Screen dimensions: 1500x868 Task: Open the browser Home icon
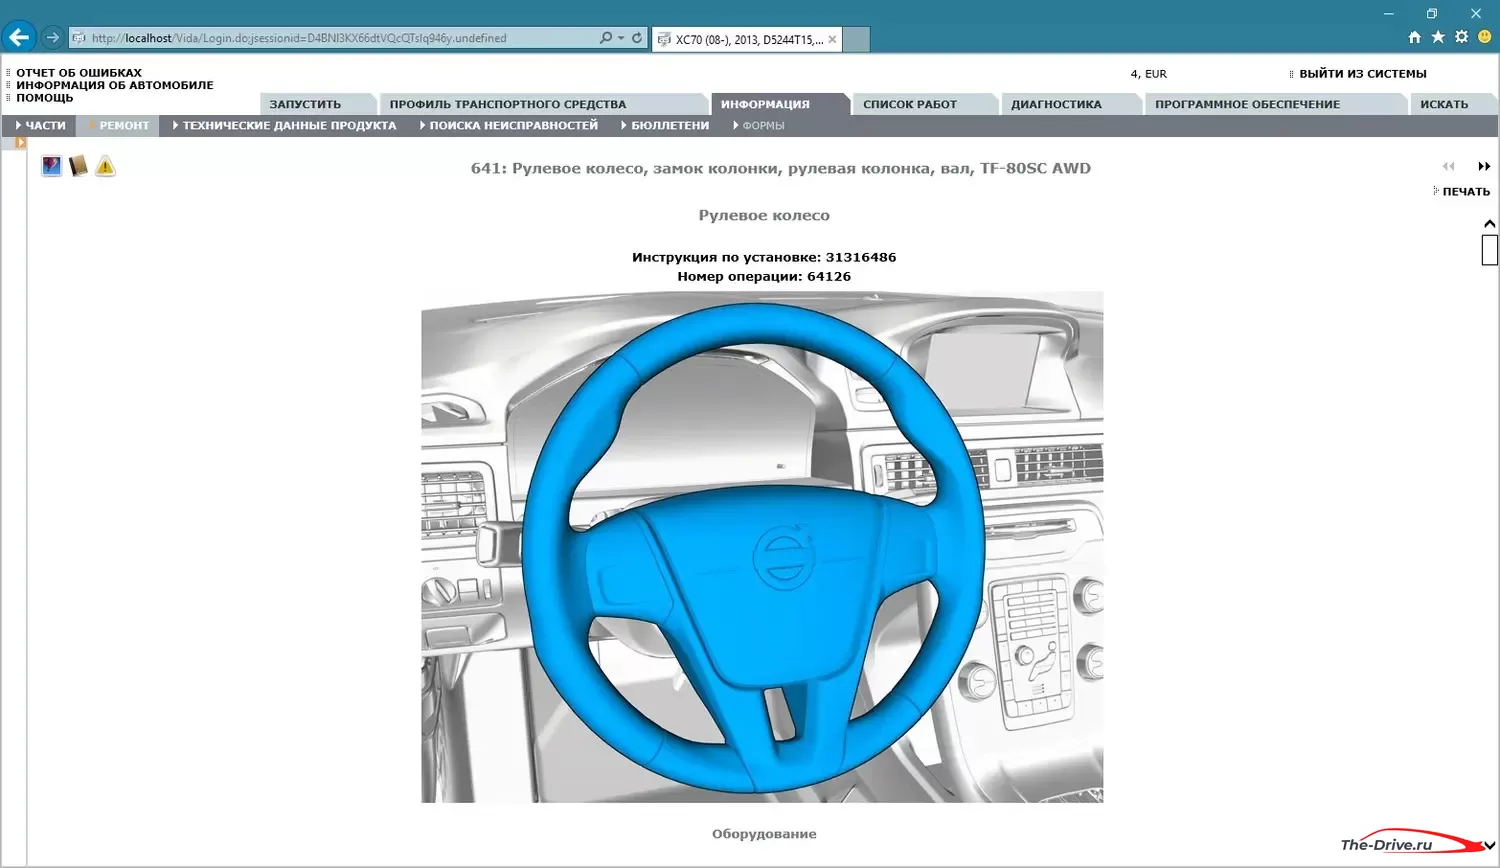(x=1414, y=37)
